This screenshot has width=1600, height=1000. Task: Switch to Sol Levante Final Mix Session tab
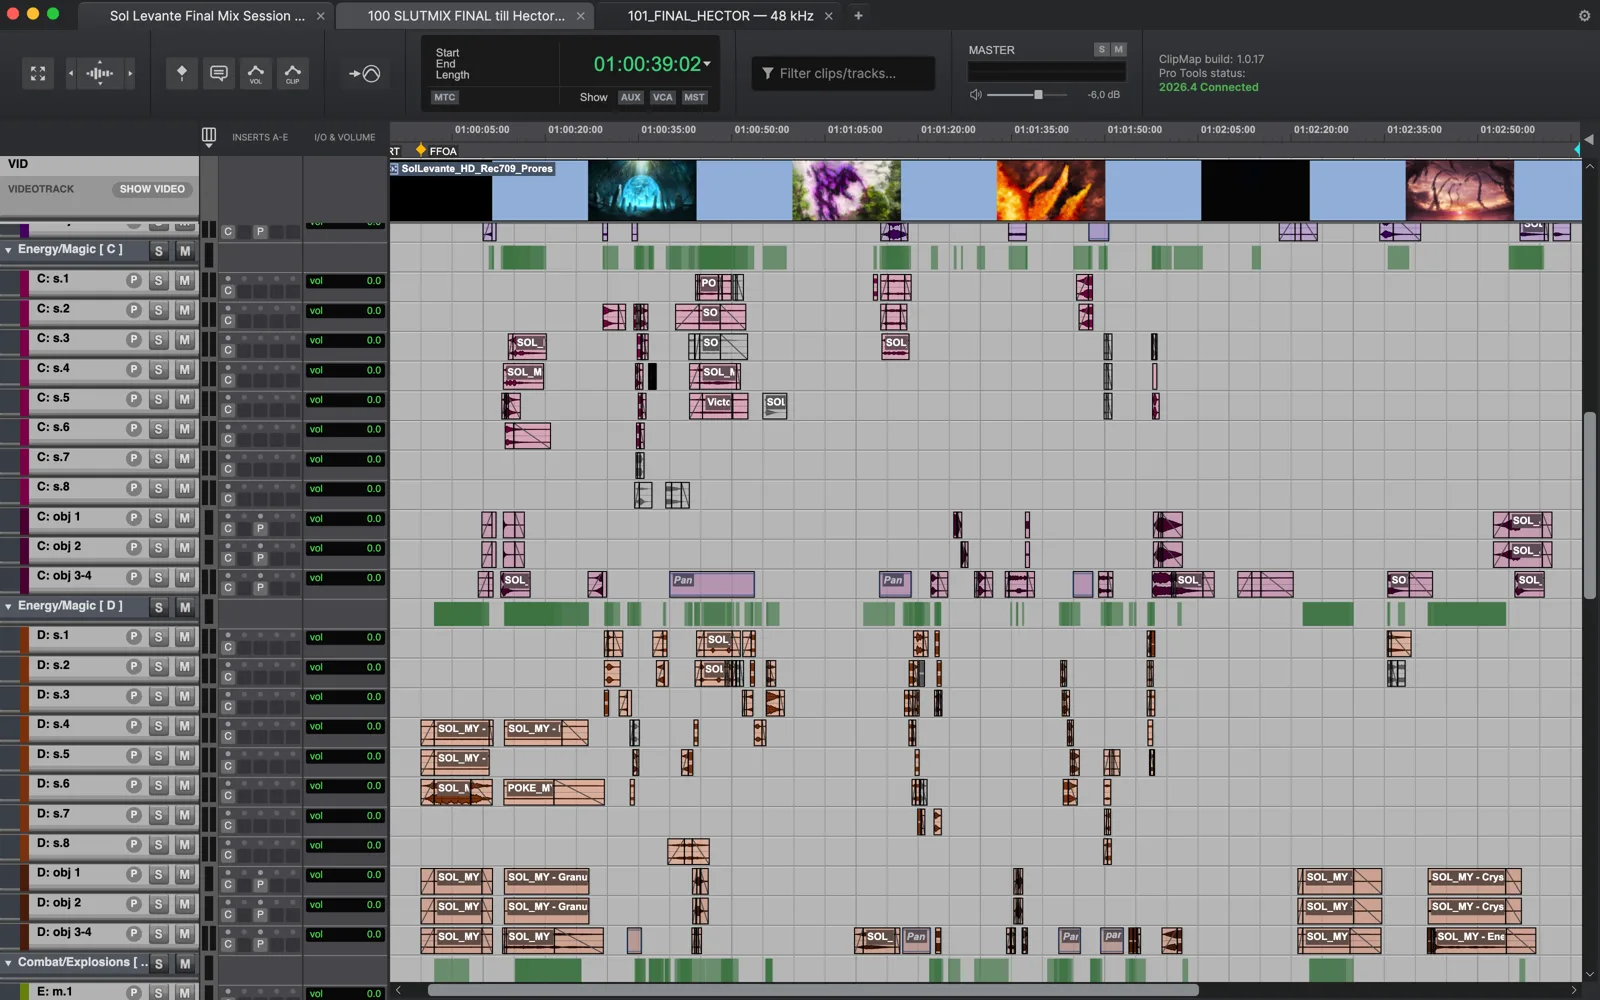[207, 16]
